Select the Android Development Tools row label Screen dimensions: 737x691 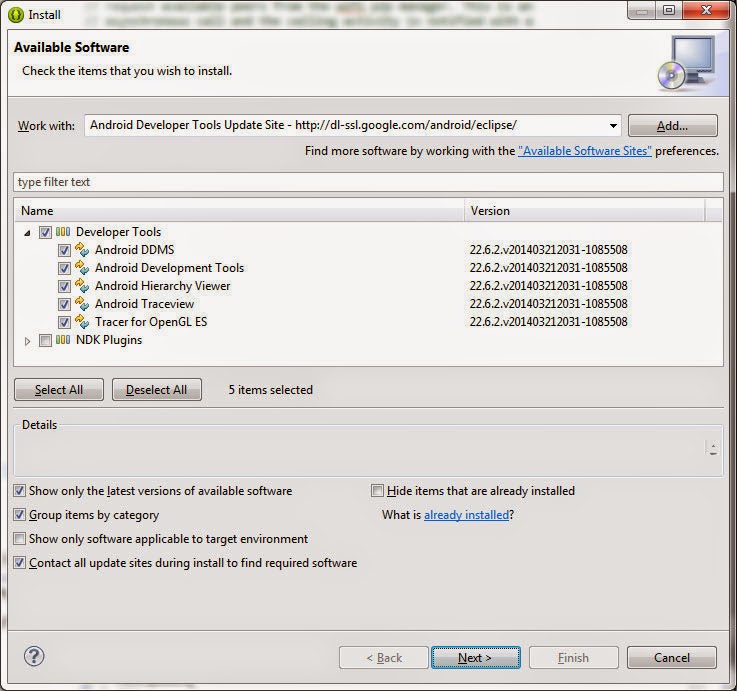point(169,268)
